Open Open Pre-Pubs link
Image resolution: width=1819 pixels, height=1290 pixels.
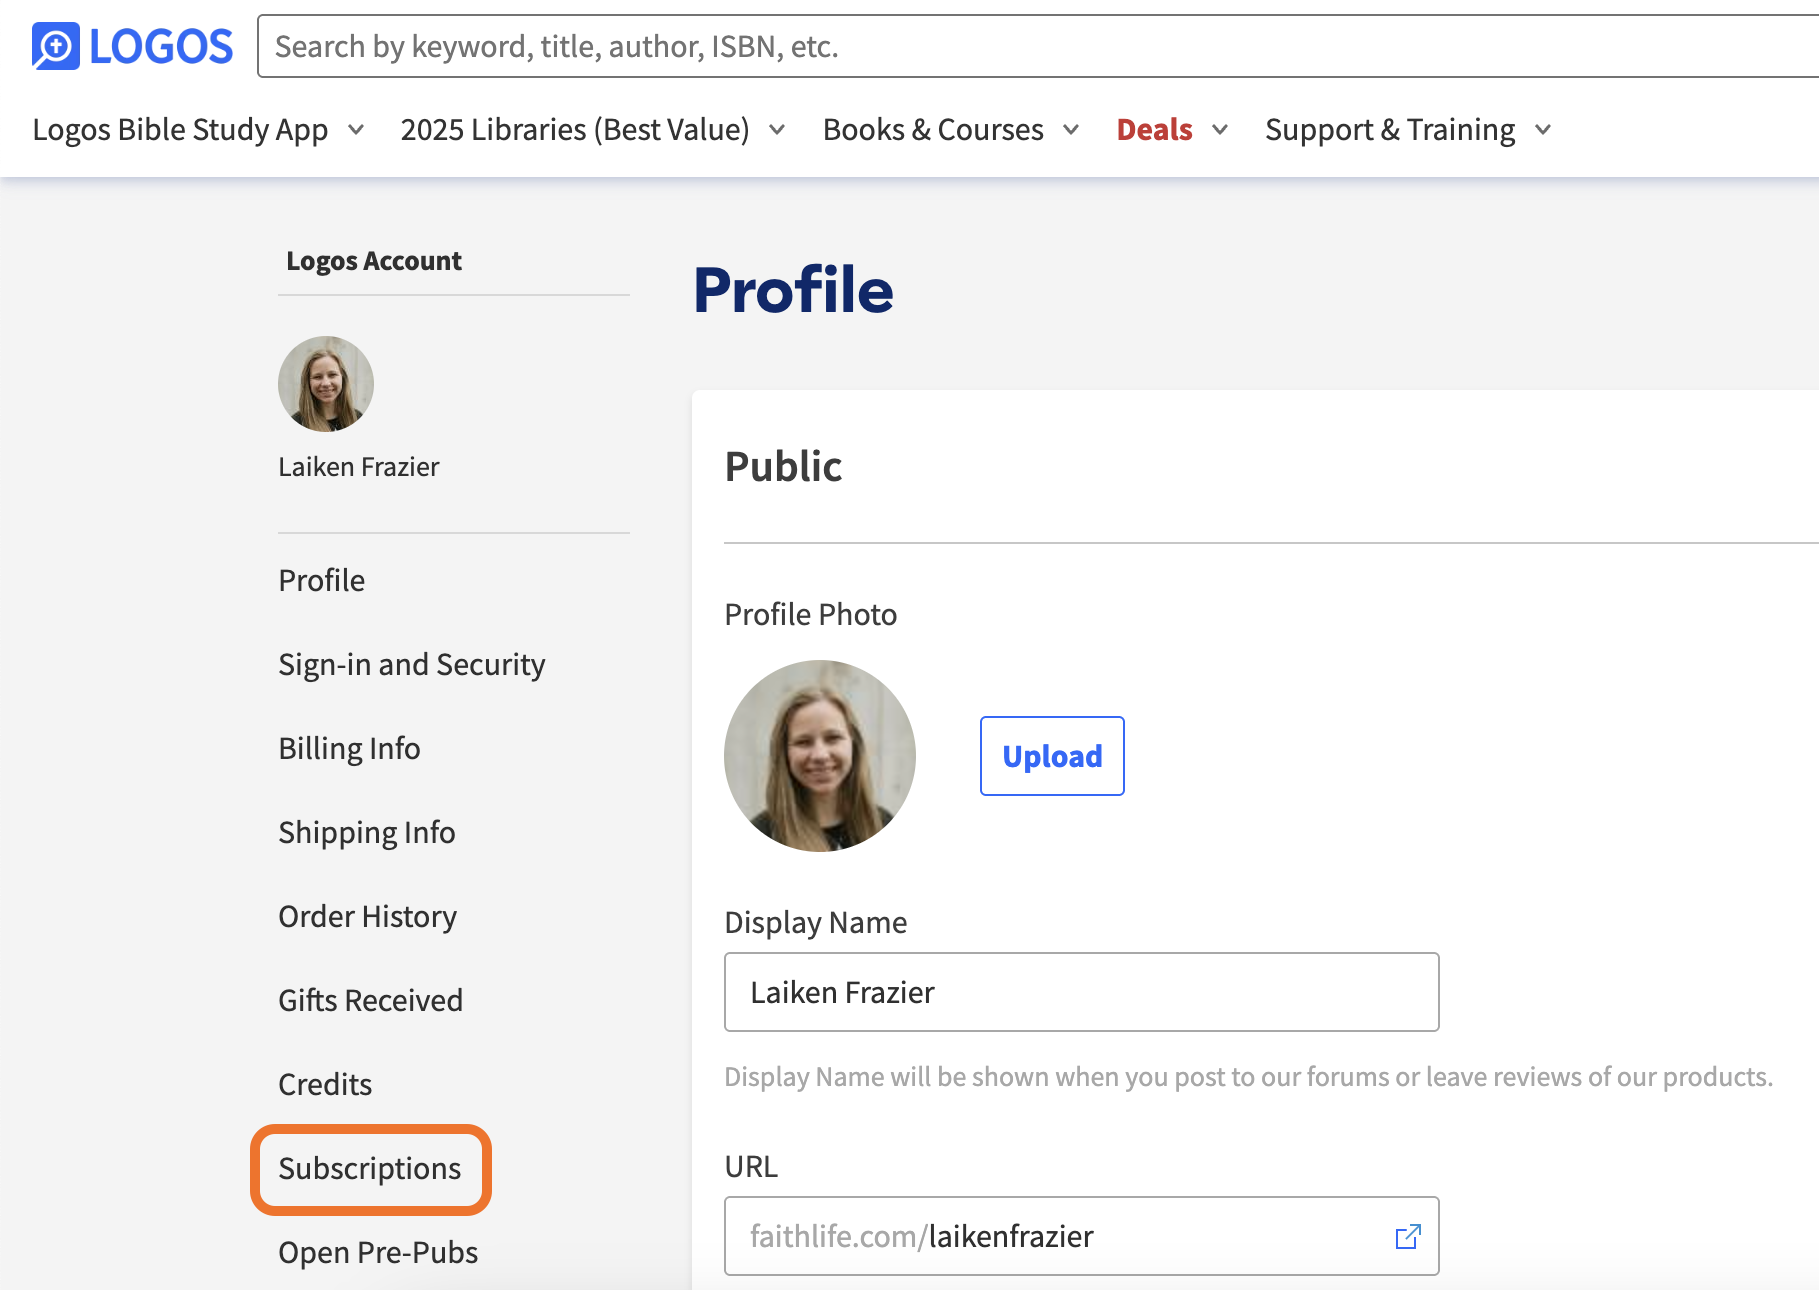378,1252
